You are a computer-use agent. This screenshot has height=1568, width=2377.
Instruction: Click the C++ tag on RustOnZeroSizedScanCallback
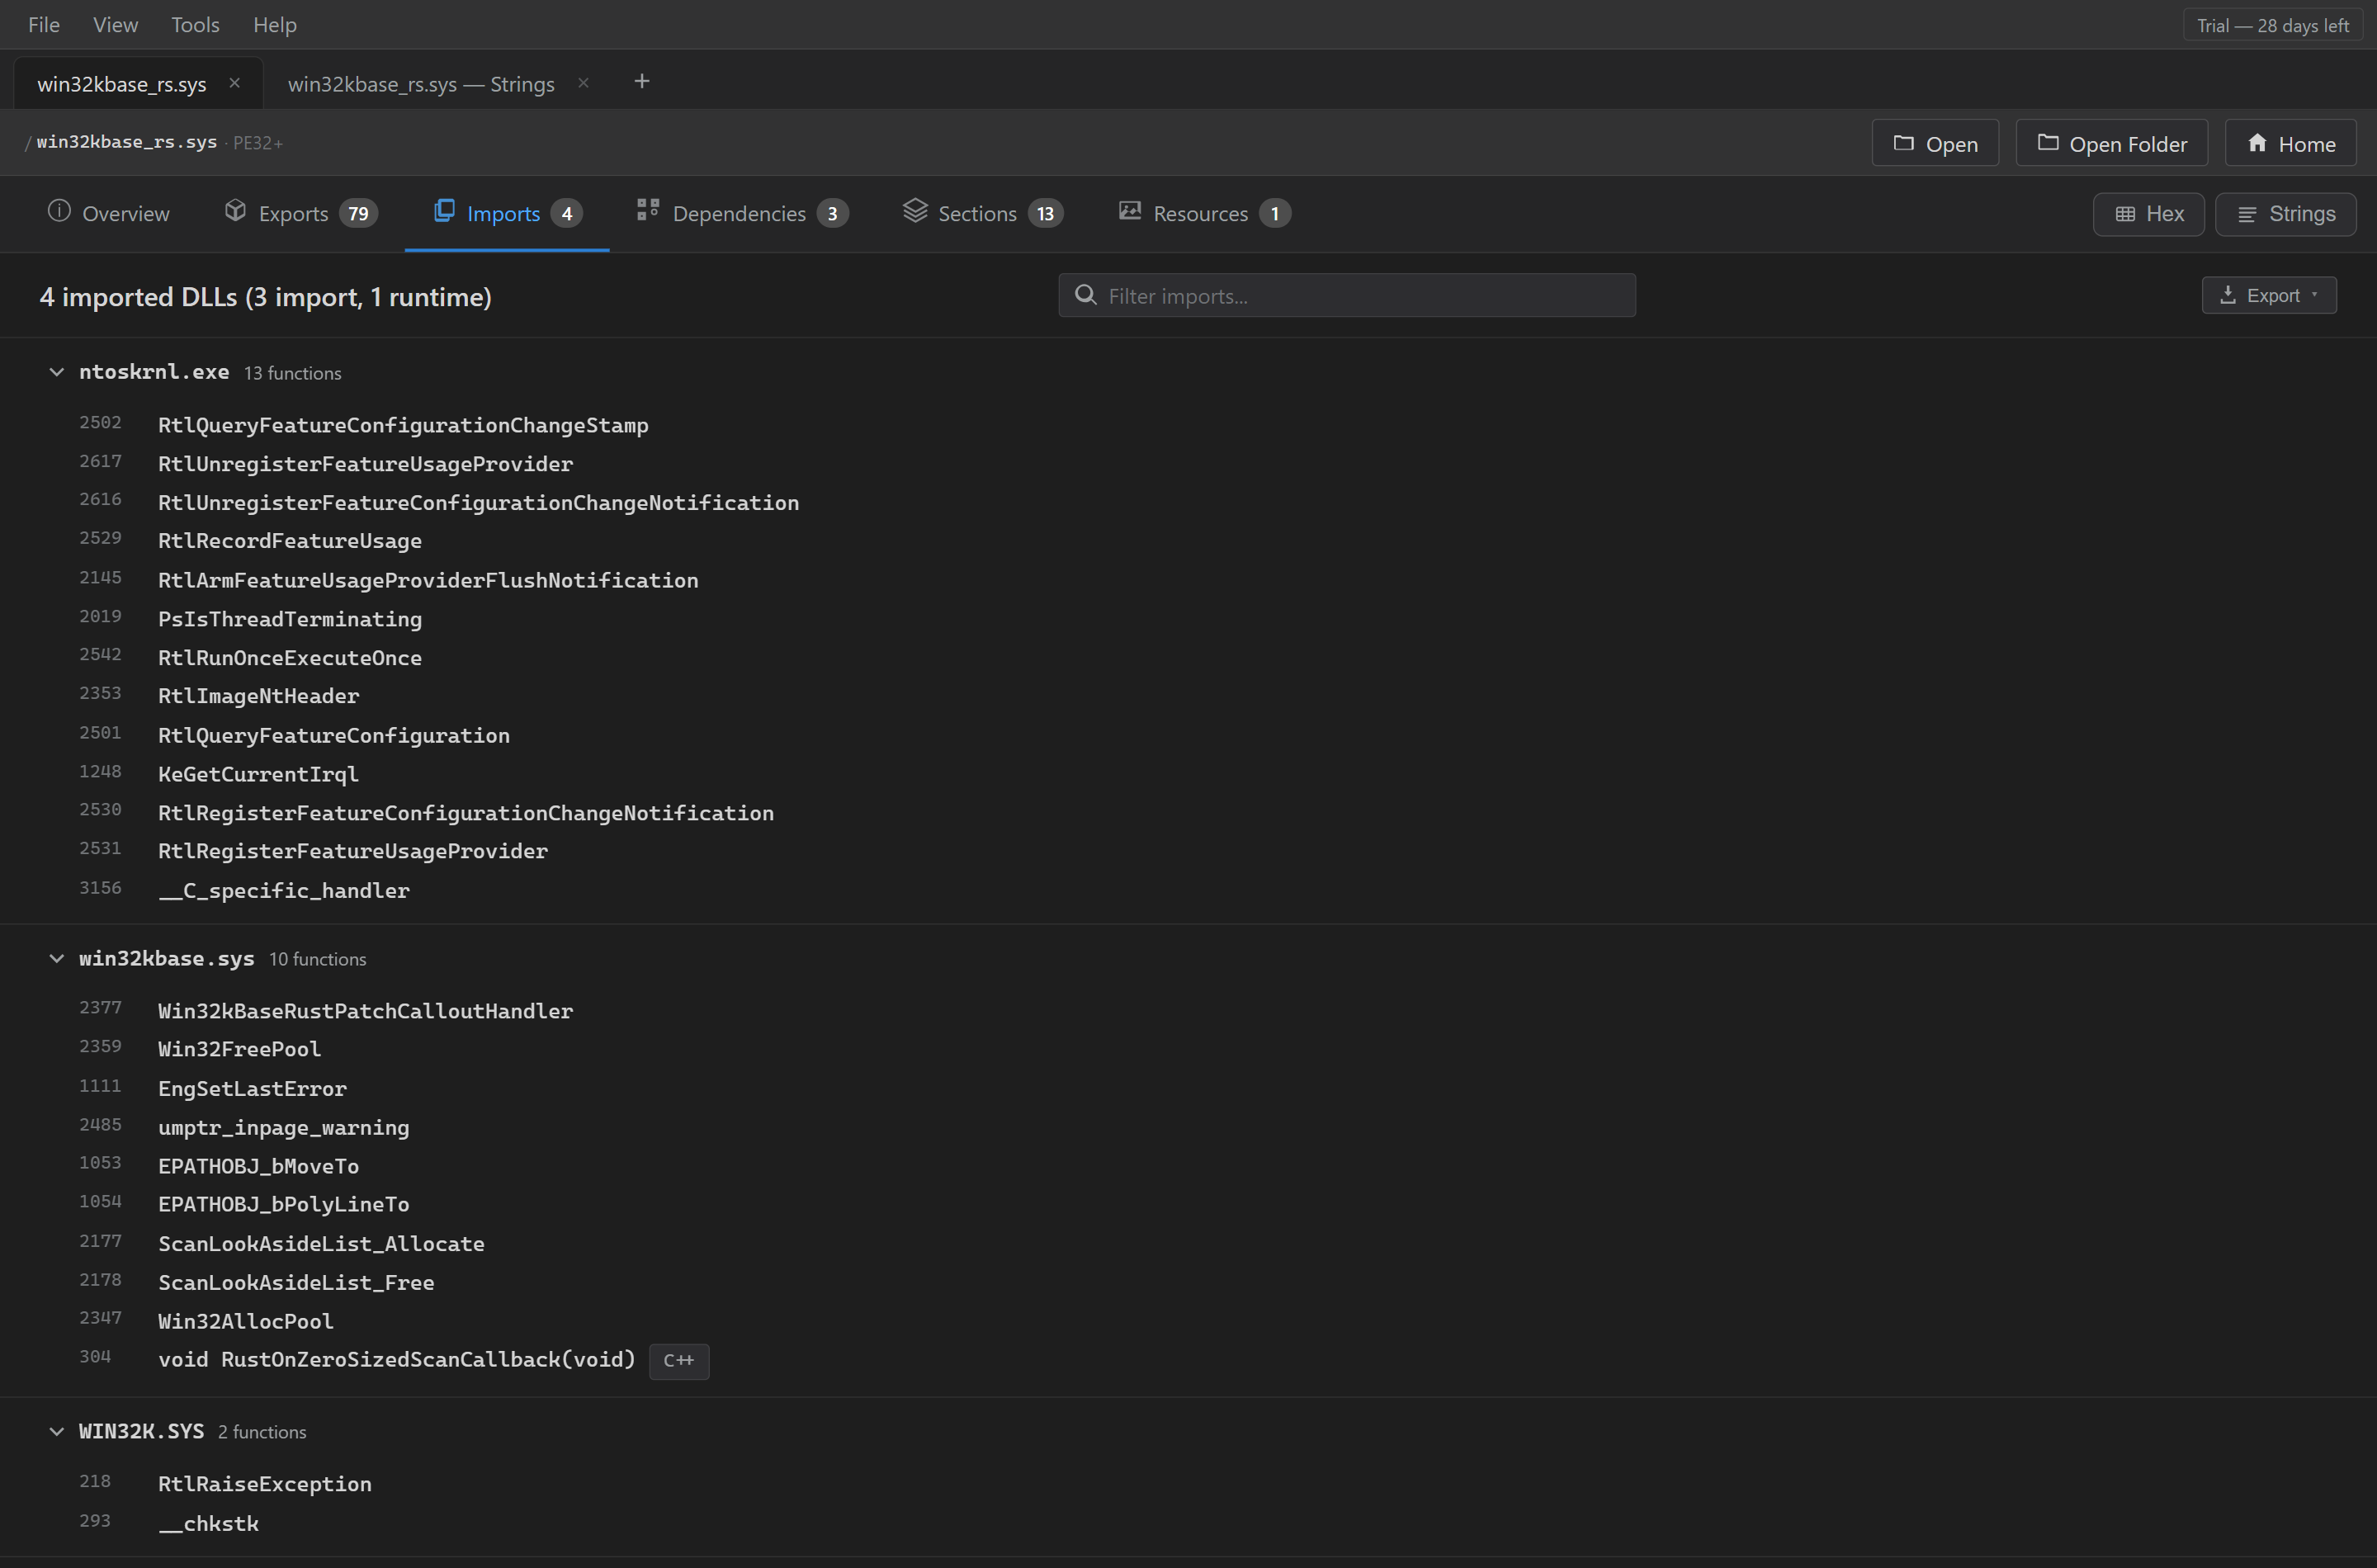(678, 1360)
